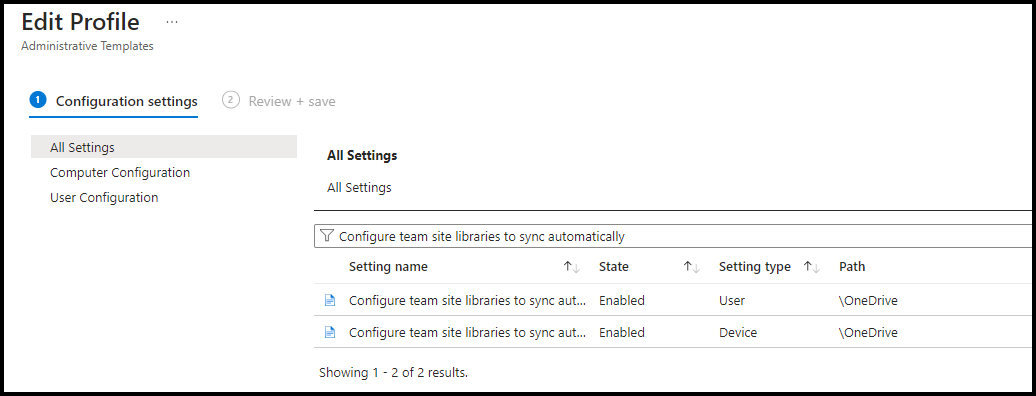The height and width of the screenshot is (396, 1036).
Task: Click the filter funnel icon
Action: (326, 236)
